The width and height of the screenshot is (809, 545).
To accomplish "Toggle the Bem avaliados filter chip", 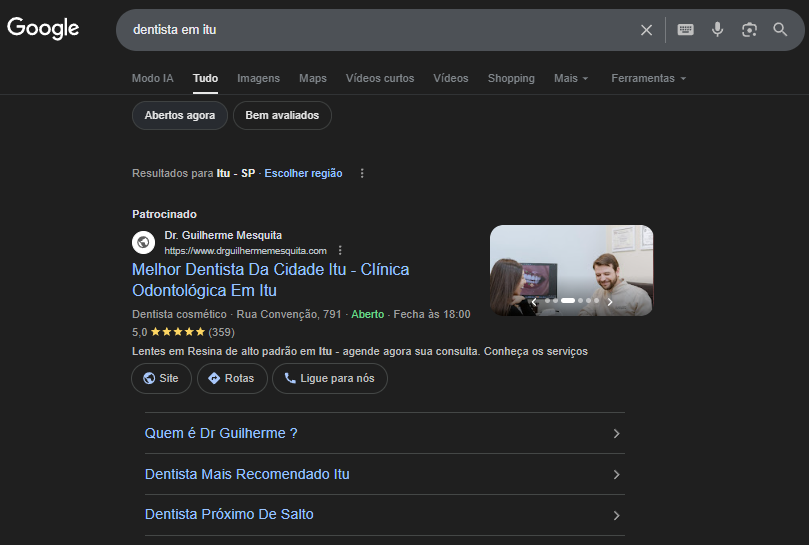I will (282, 116).
